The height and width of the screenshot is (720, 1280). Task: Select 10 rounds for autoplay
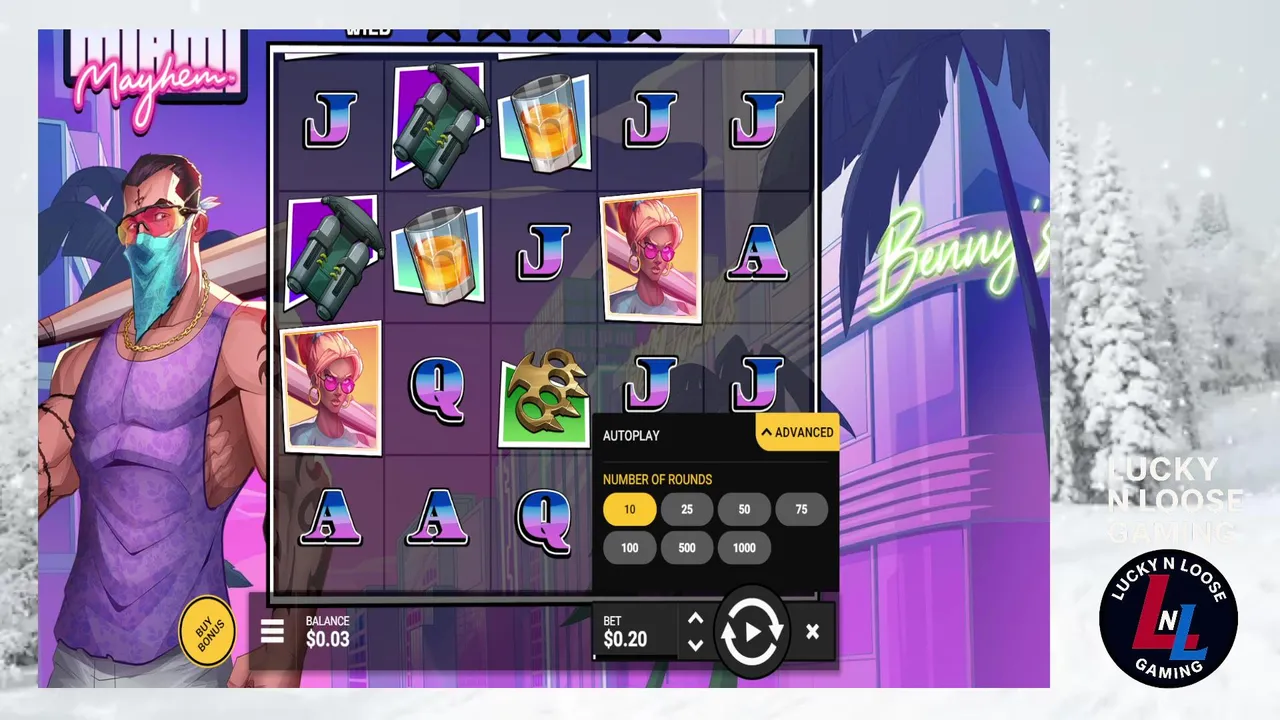point(629,509)
